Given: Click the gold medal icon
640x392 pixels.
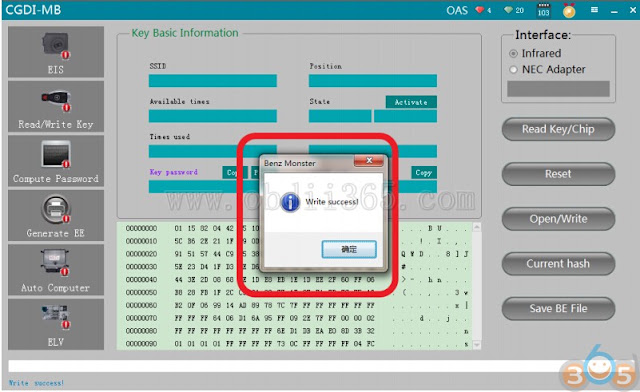Looking at the screenshot, I should pyautogui.click(x=569, y=10).
